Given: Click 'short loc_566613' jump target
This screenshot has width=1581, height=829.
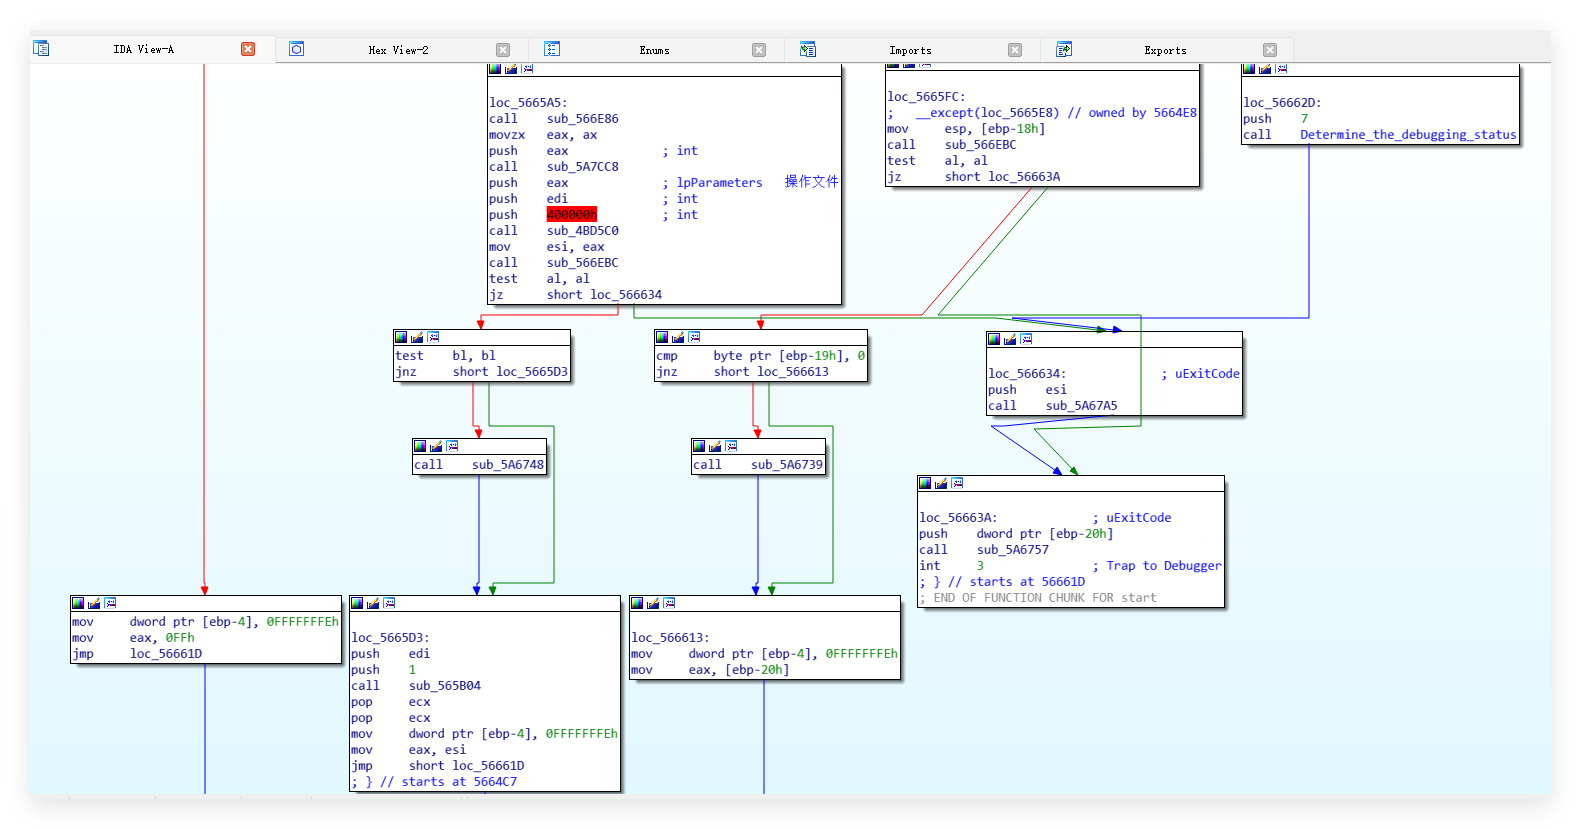Looking at the screenshot, I should point(771,371).
